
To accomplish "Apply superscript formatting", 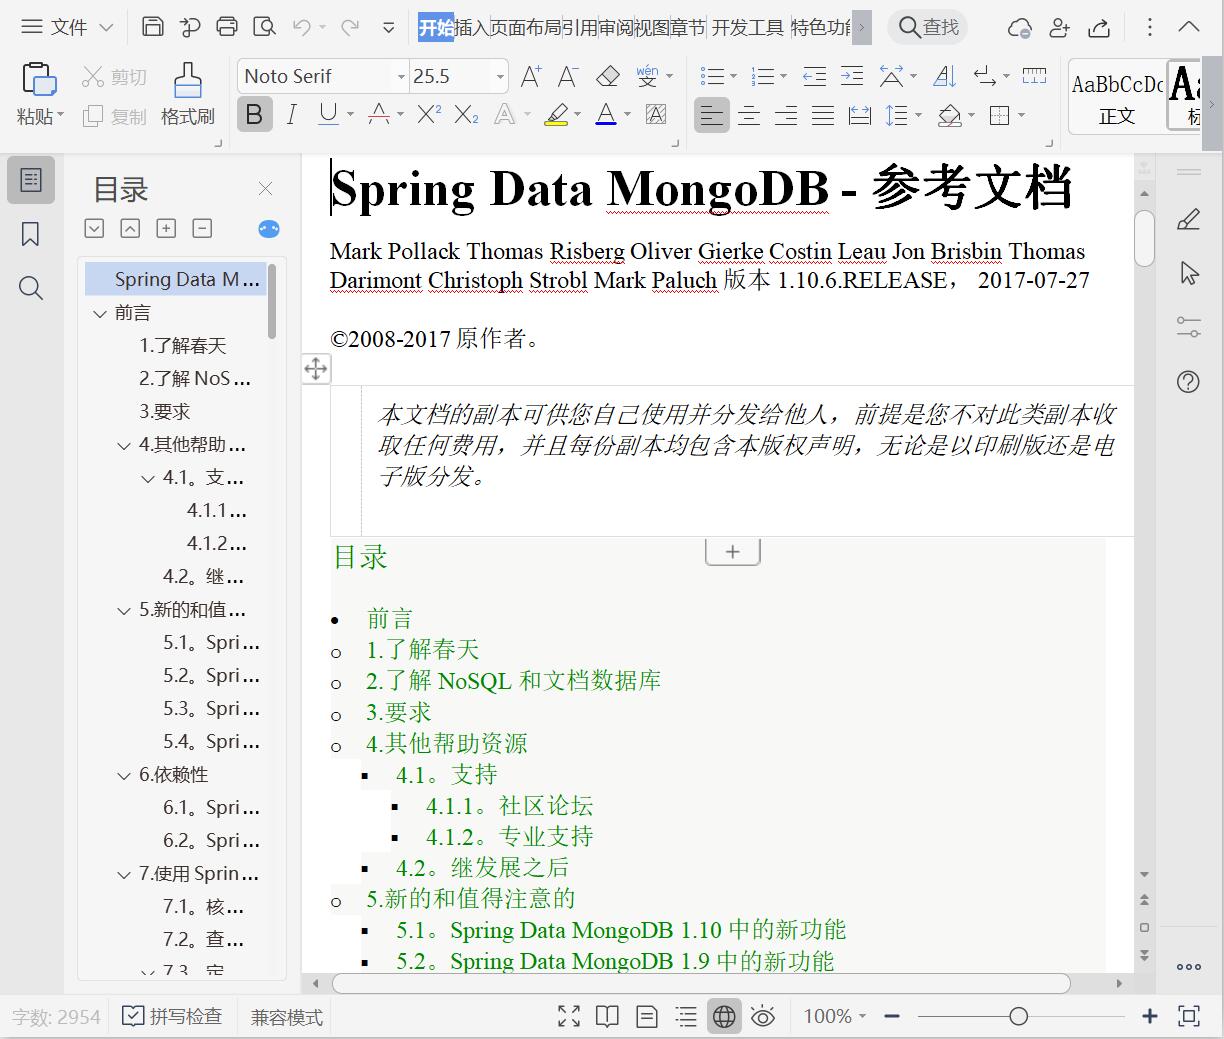I will (x=429, y=115).
